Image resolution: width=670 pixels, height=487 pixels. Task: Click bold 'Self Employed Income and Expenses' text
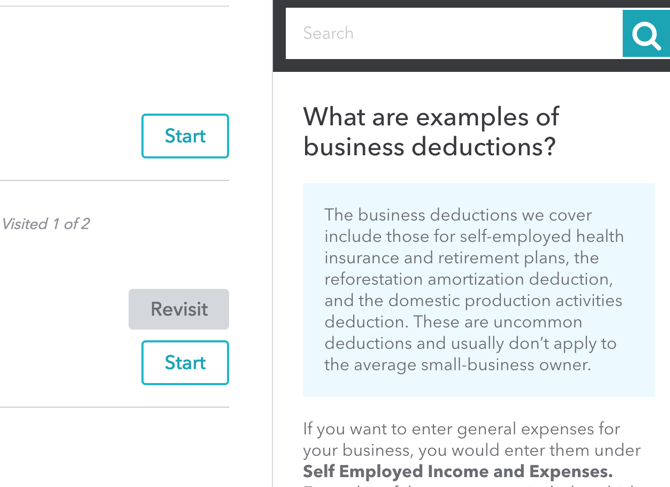(458, 471)
